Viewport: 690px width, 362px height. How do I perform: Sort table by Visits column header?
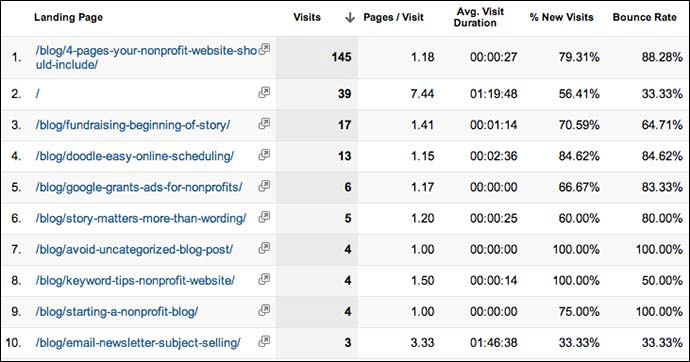[307, 17]
